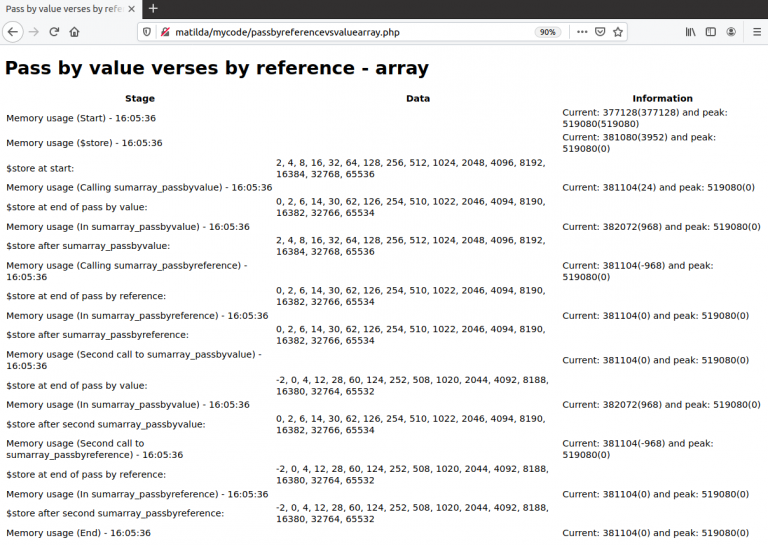Click the forward navigation arrow
Viewport: 768px width, 545px height.
(34, 32)
